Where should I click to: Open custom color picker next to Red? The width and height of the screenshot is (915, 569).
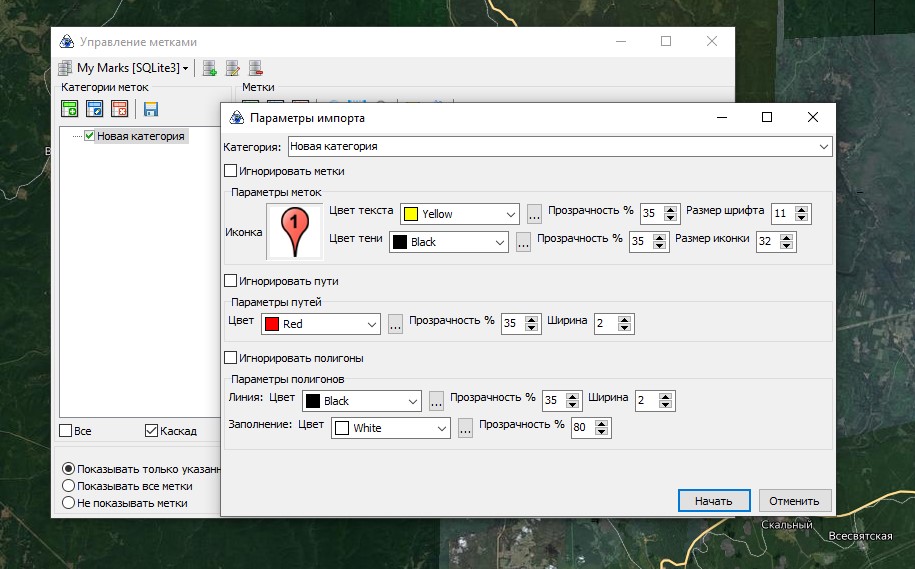click(x=395, y=324)
